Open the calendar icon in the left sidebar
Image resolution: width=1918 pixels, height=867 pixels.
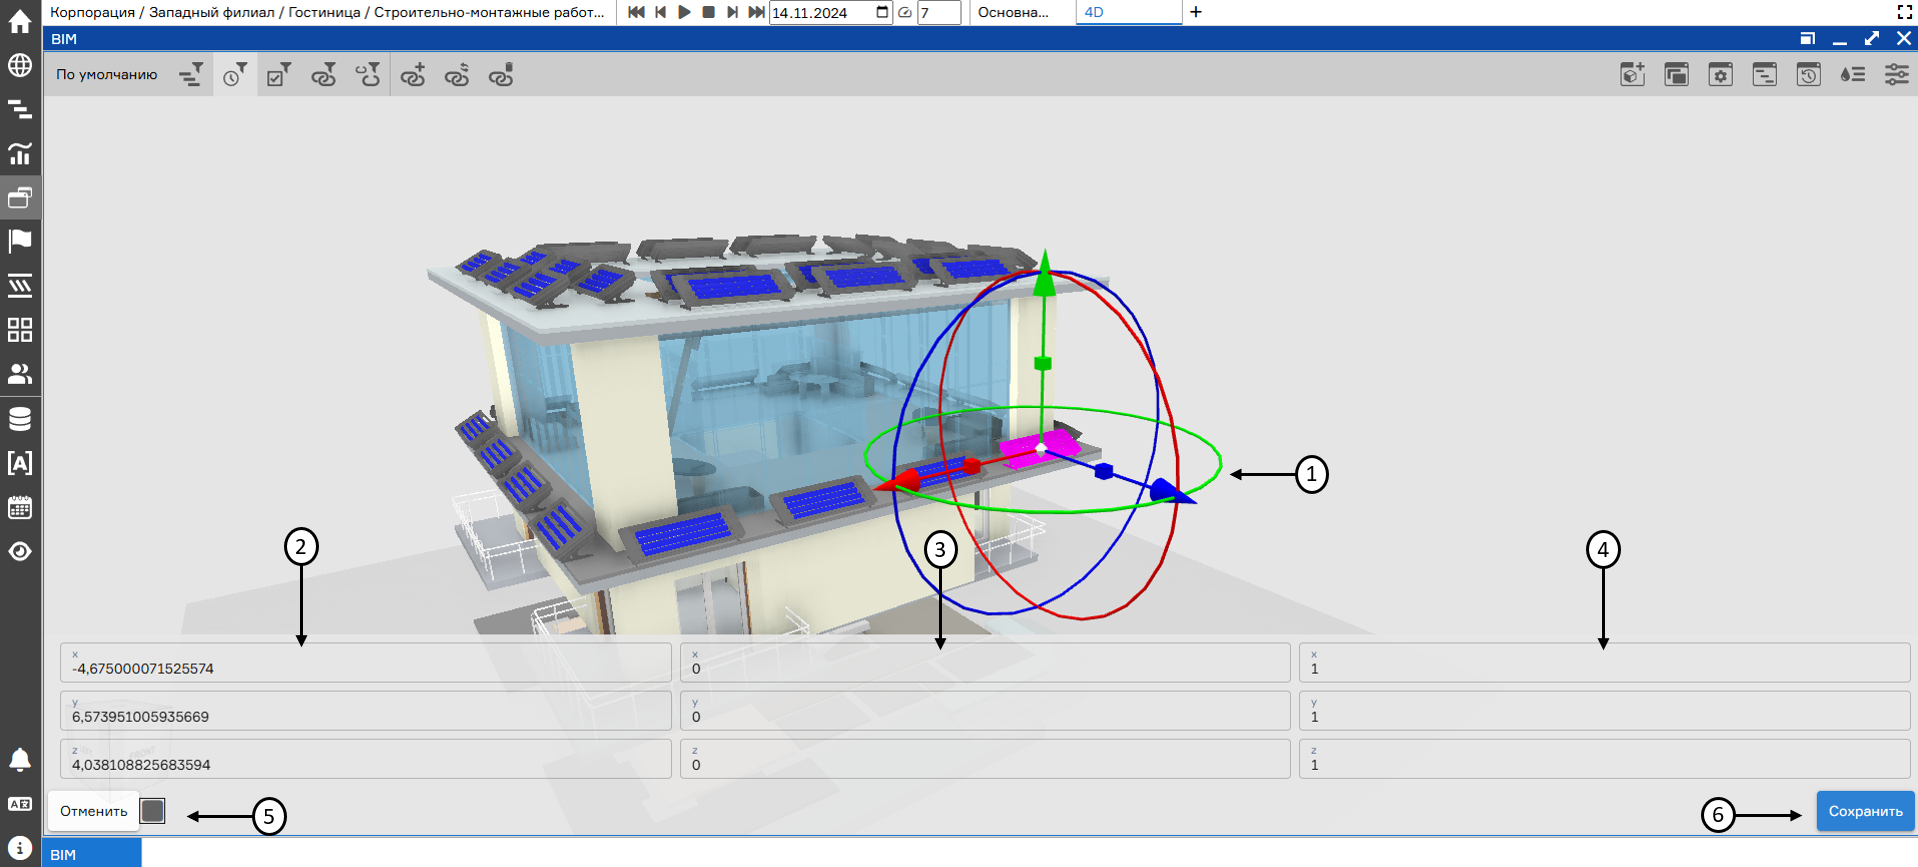click(x=20, y=507)
